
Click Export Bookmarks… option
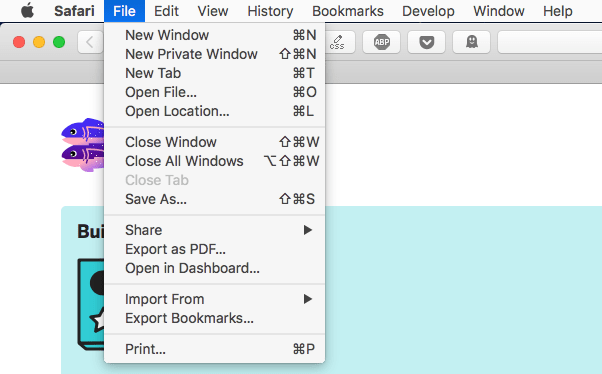pyautogui.click(x=215, y=318)
